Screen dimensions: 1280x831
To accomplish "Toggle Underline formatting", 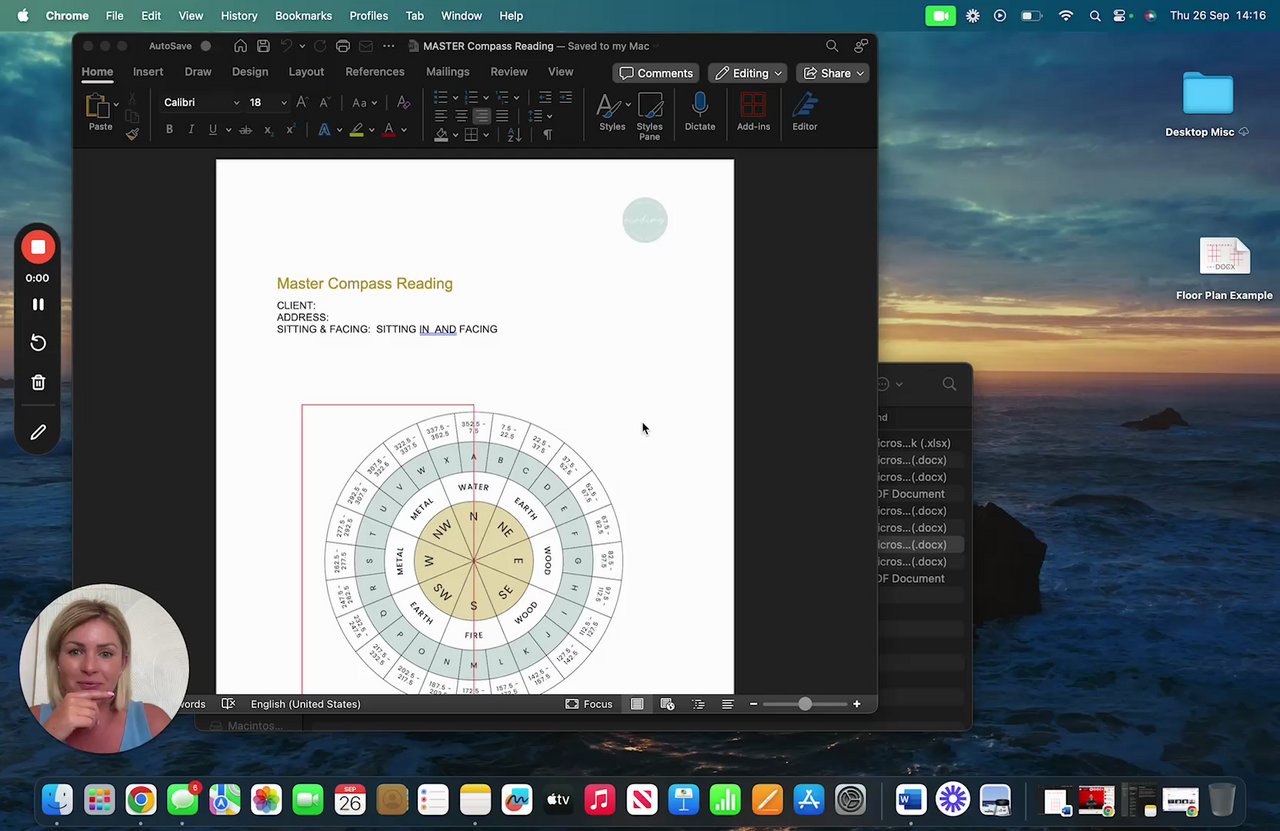I will 212,130.
